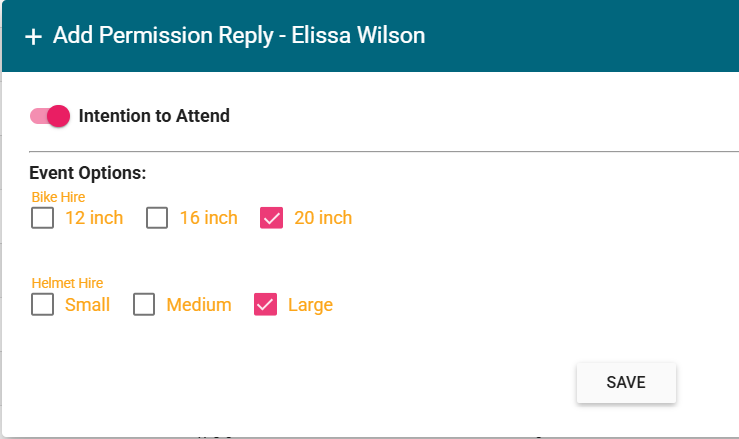Click the "Helmet Hire" group label
Screen dimensions: 739x439
coord(67,283)
